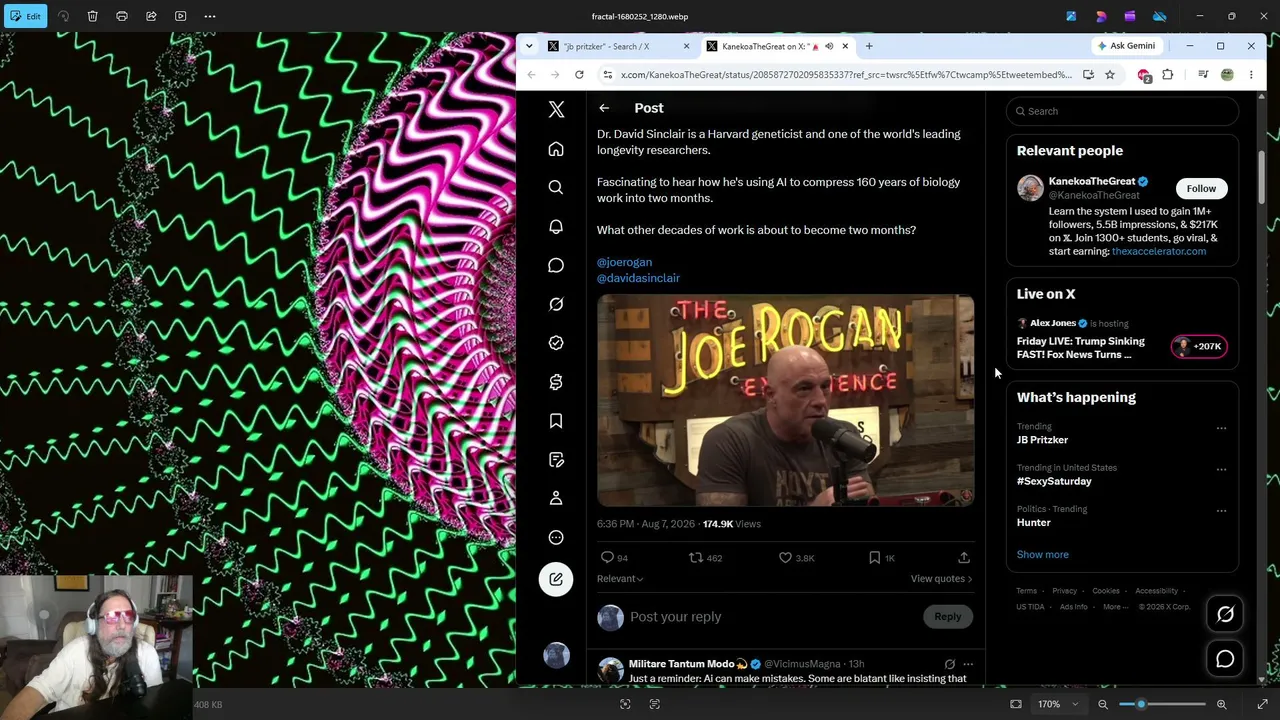Viewport: 1280px width, 720px height.
Task: Repost the KanekoaTheGreat post
Action: (696, 557)
